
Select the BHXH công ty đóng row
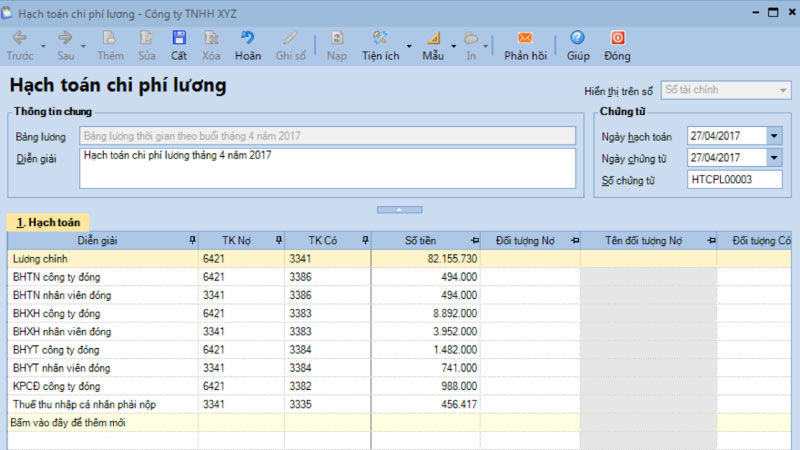[x=399, y=313]
